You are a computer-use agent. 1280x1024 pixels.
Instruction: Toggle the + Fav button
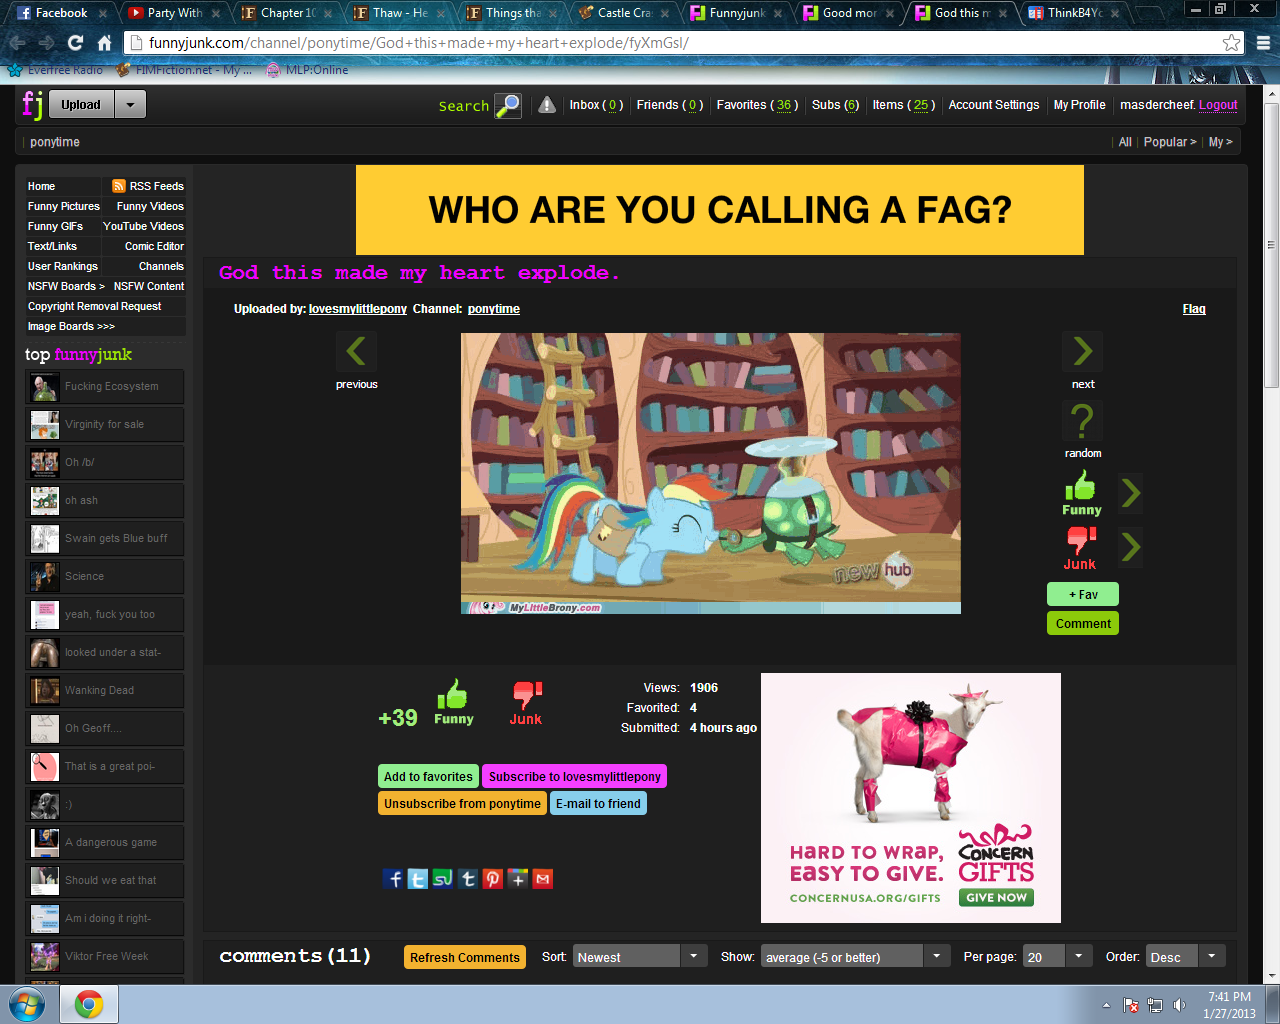(1083, 594)
